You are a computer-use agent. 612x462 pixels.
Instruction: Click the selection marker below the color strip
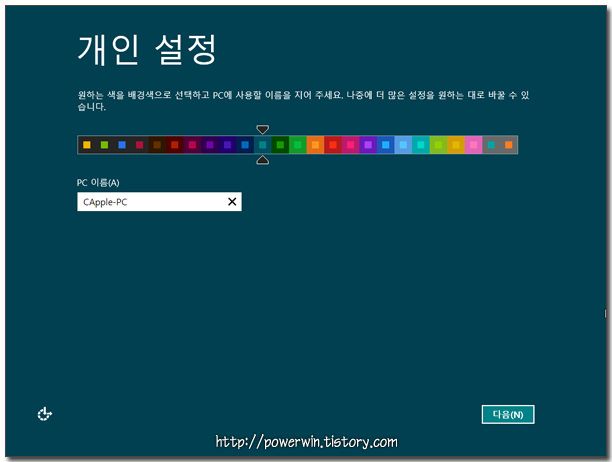[x=263, y=160]
